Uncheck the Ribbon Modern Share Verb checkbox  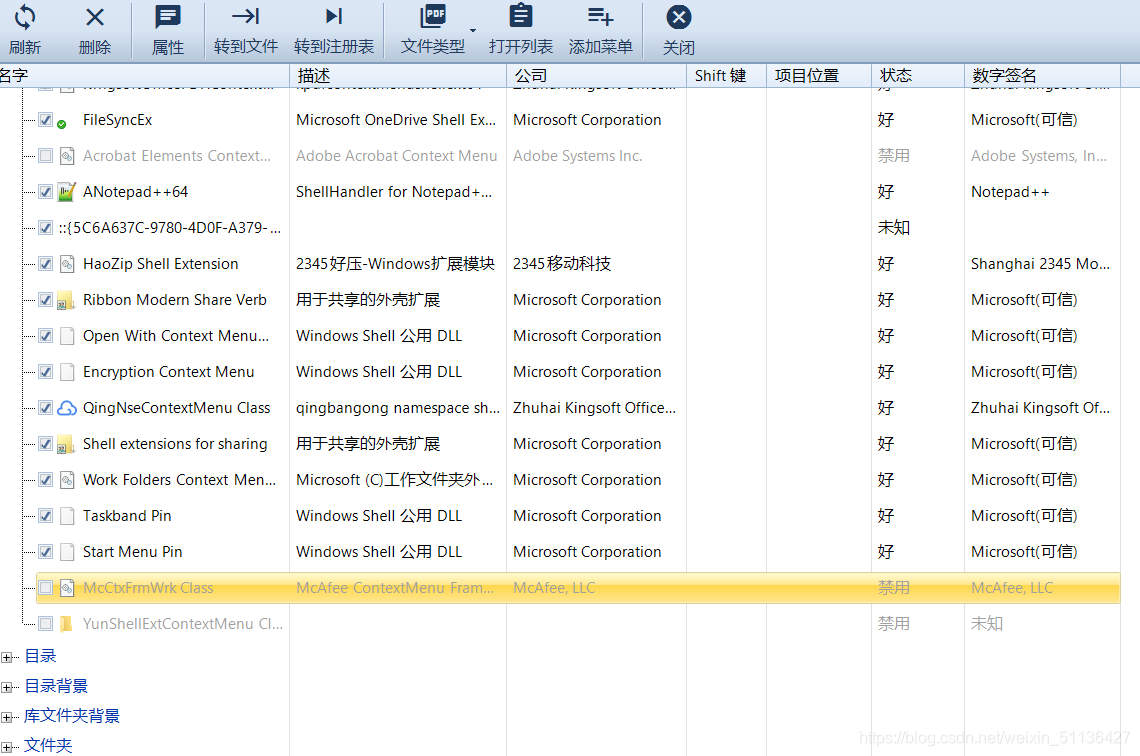pos(46,299)
